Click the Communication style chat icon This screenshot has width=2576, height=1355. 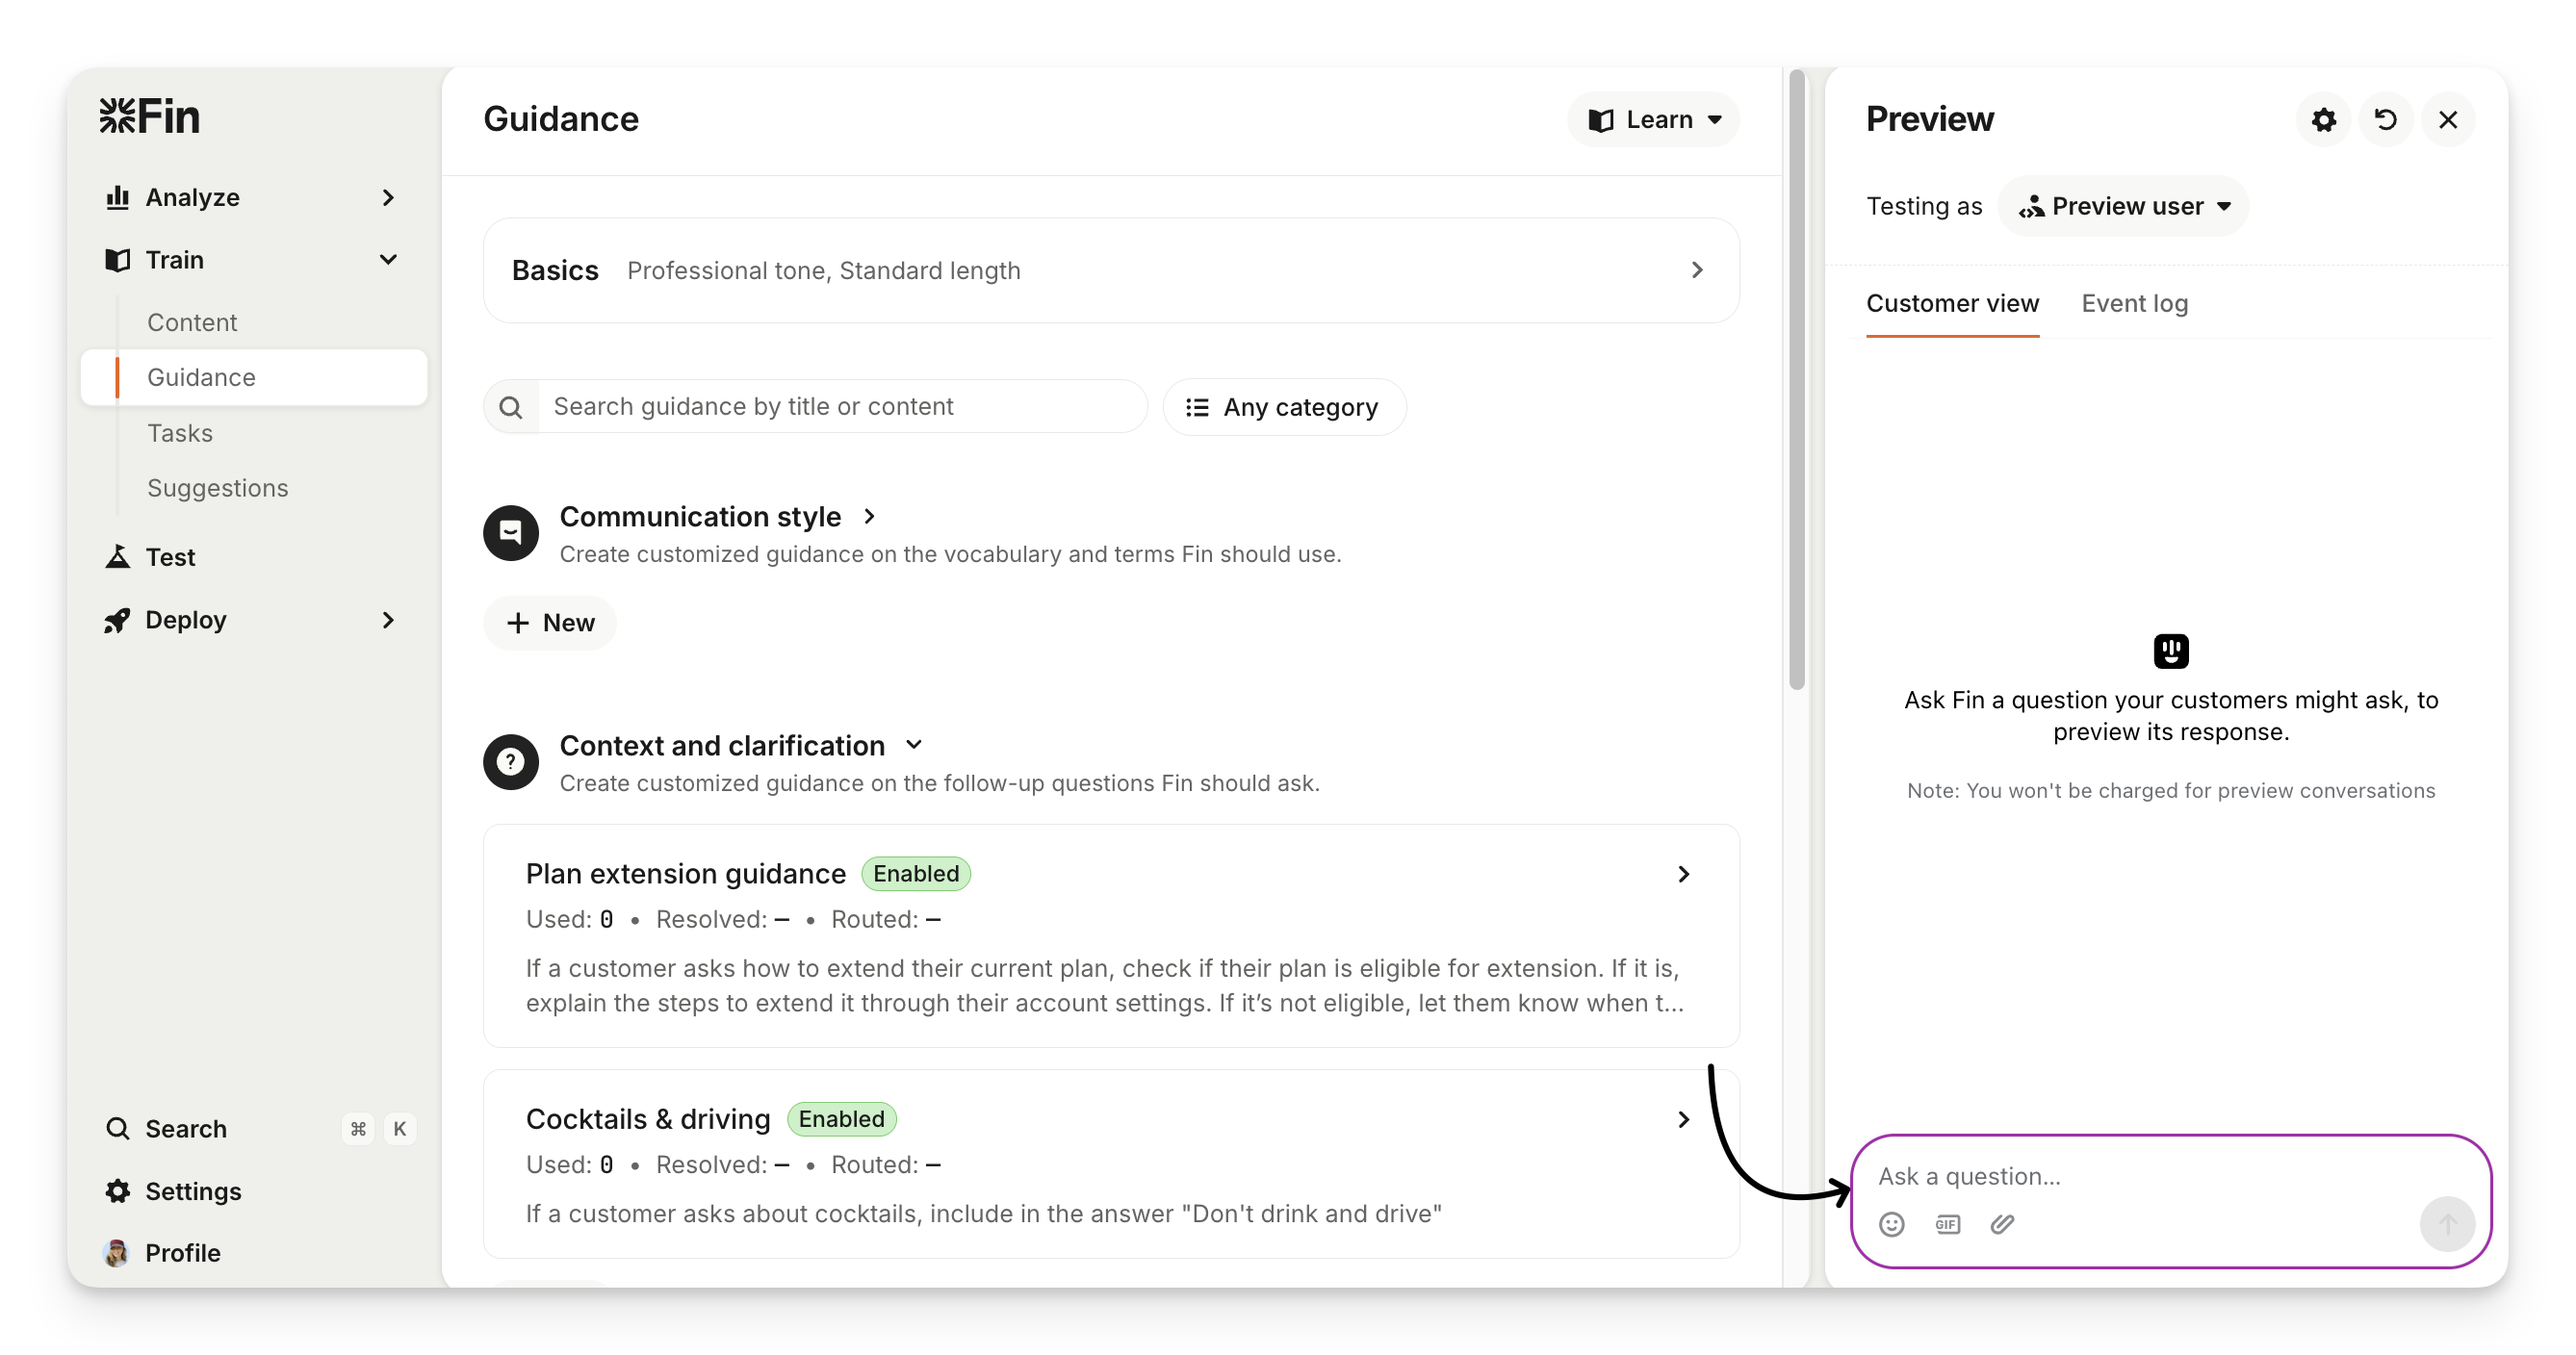[x=511, y=532]
